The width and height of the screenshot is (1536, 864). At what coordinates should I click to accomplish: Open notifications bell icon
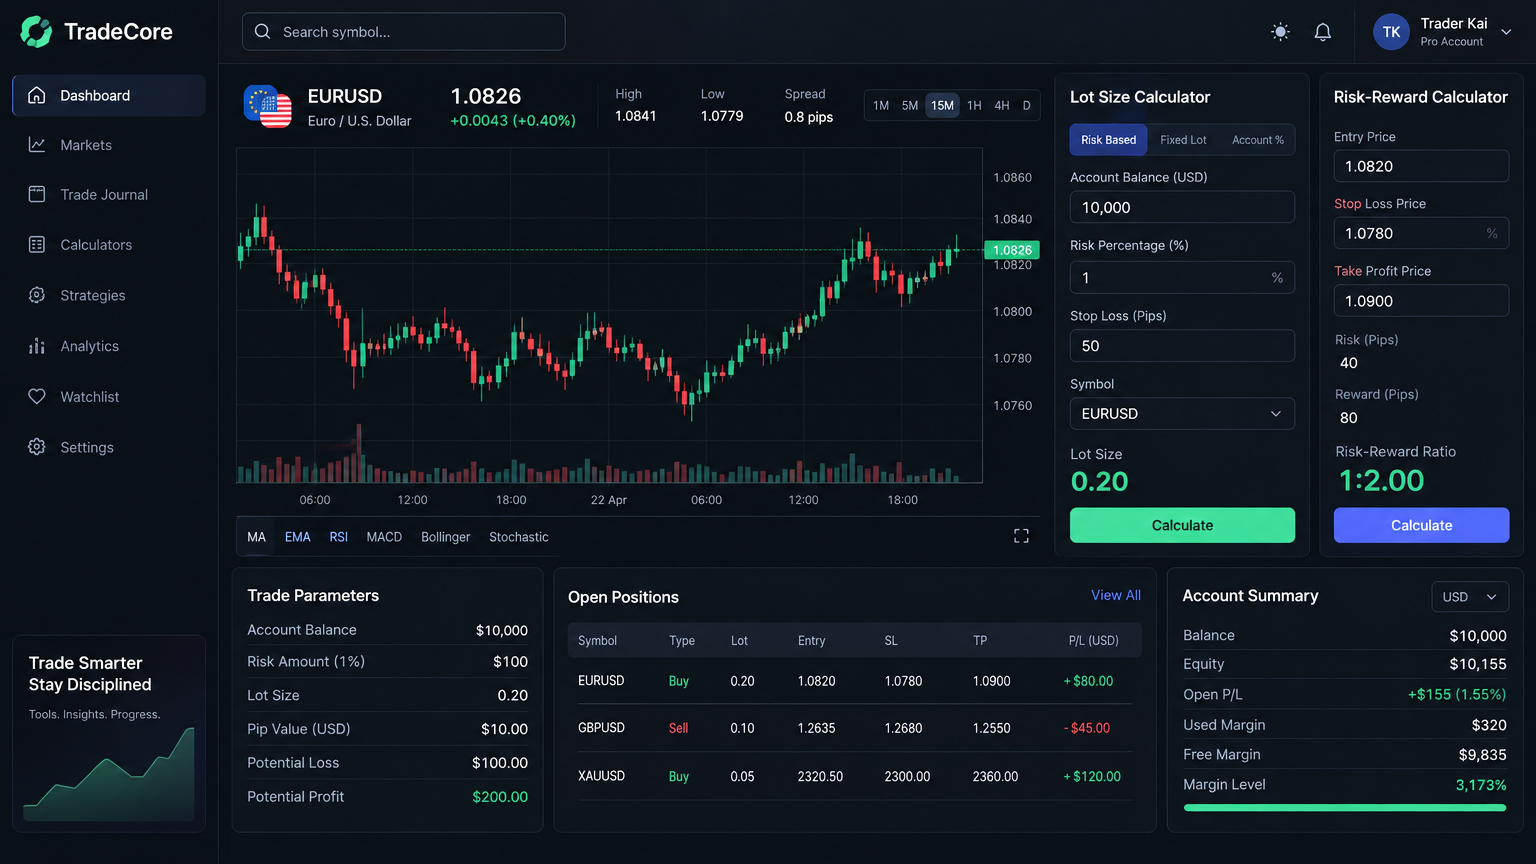tap(1323, 32)
